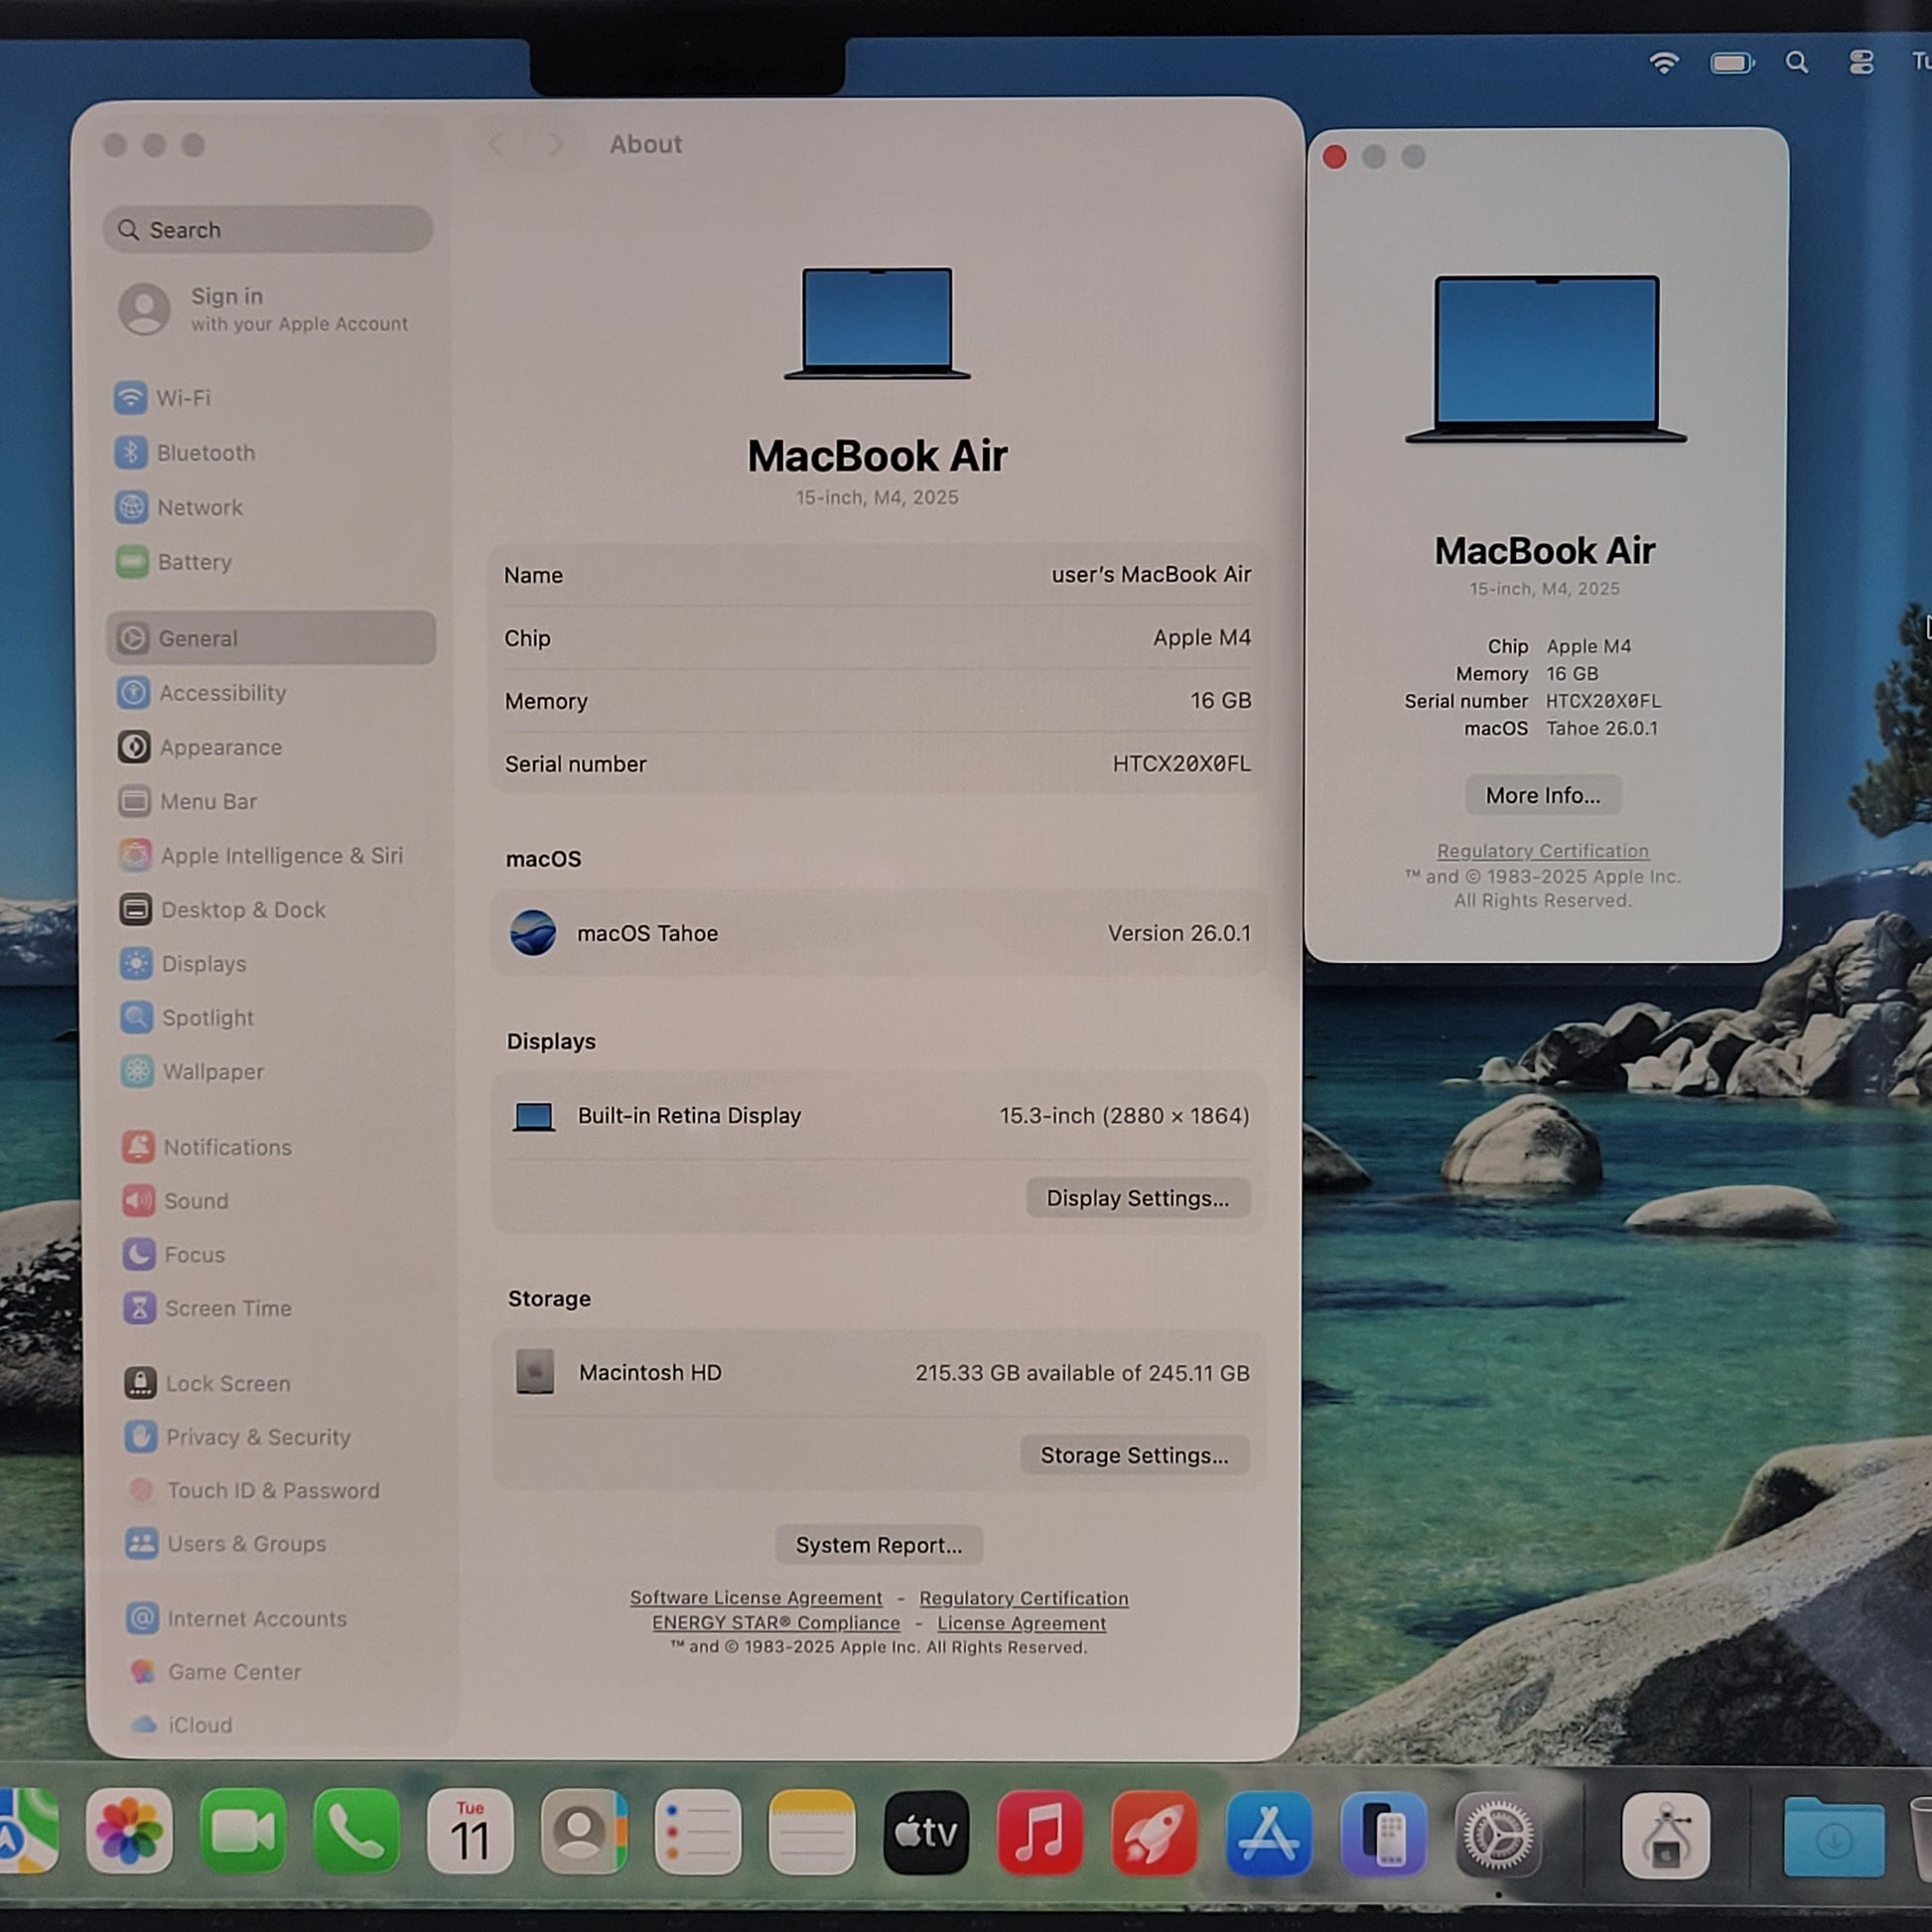Click the settings Search field

[268, 230]
